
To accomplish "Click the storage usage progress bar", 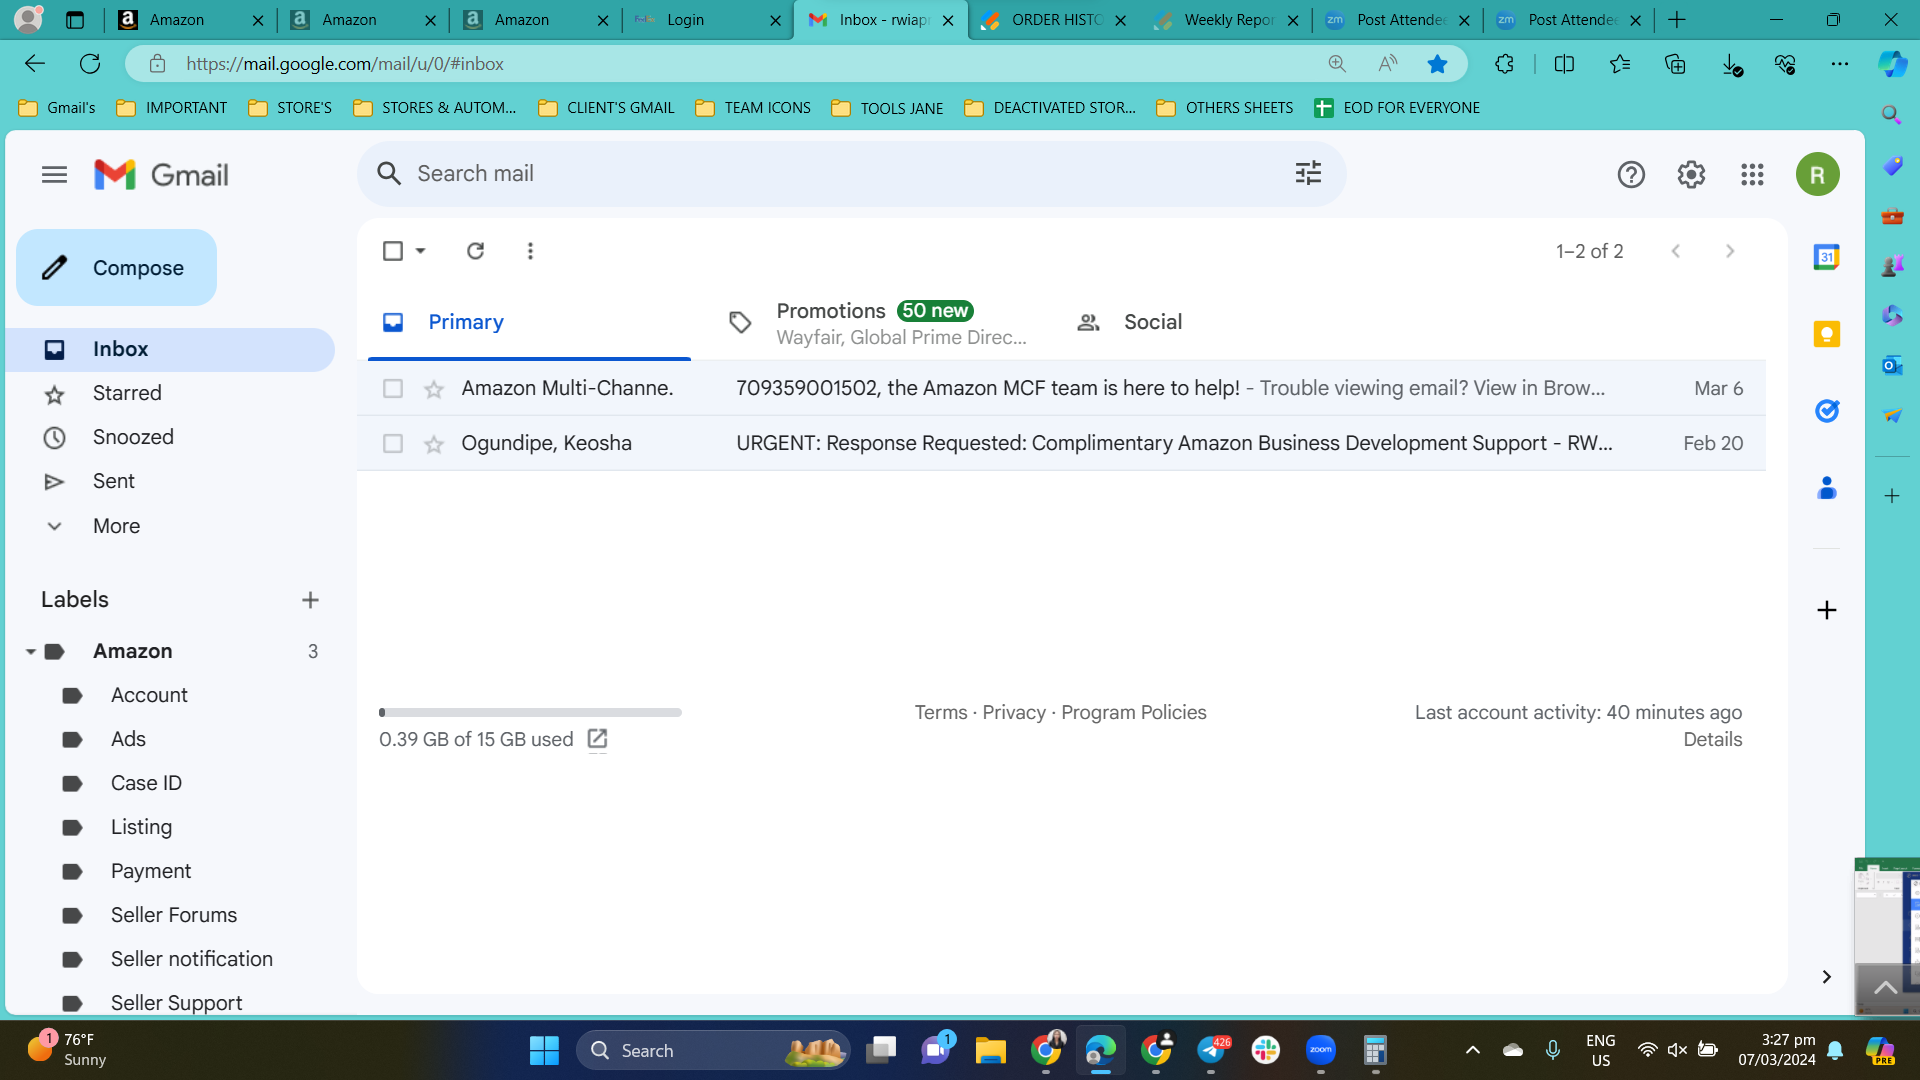I will pyautogui.click(x=530, y=713).
